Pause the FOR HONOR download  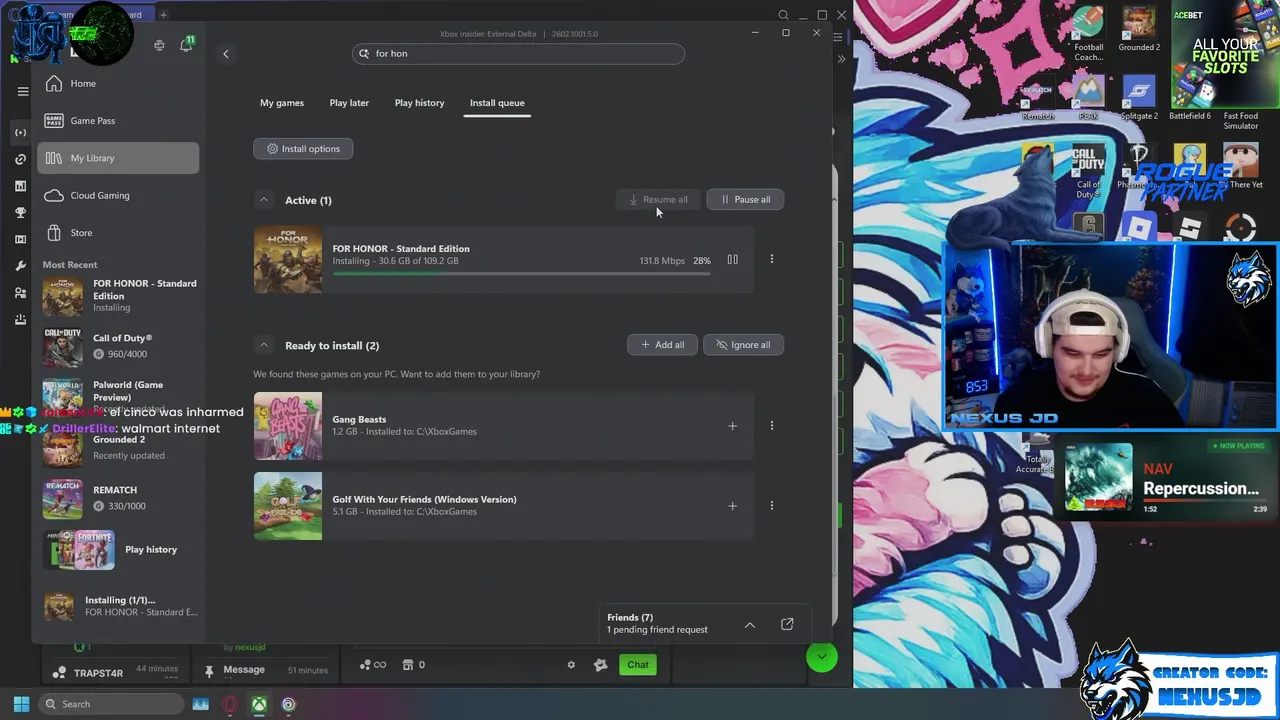tap(732, 260)
